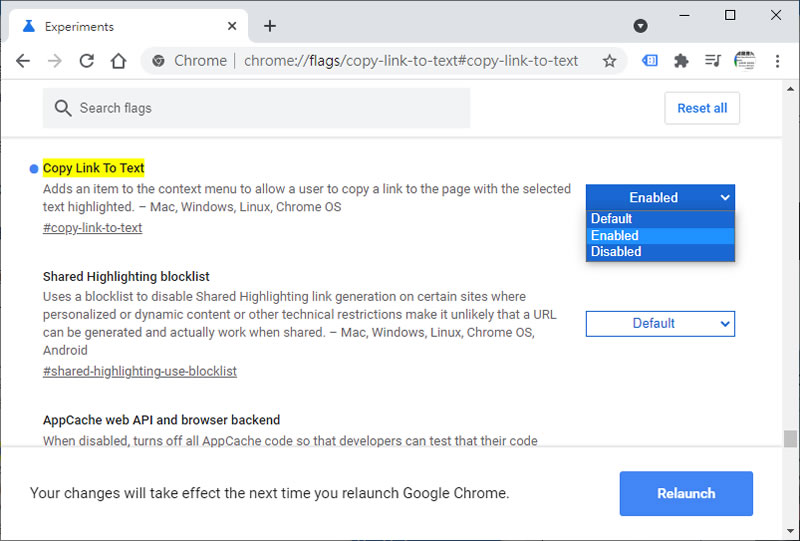Click the vertical scrollbar thumb
Screen dimensions: 800x541
(790, 438)
